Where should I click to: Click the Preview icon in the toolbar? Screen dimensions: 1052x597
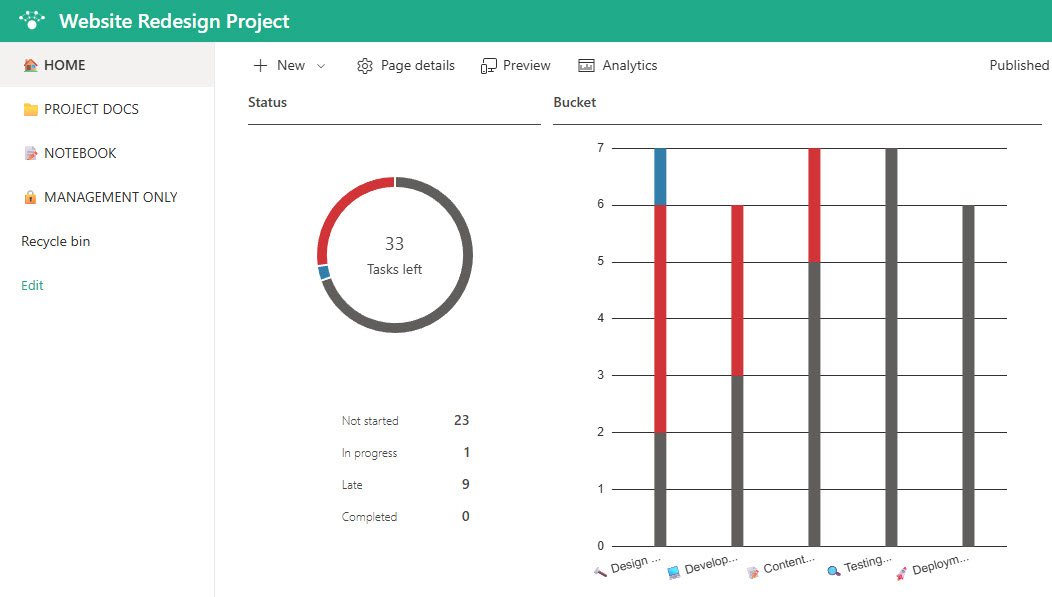click(x=489, y=65)
